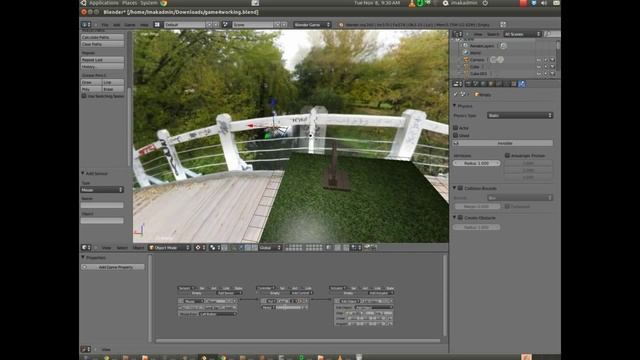Click OpenGL render icon in 3D header
640x360 pixels.
click(x=367, y=247)
